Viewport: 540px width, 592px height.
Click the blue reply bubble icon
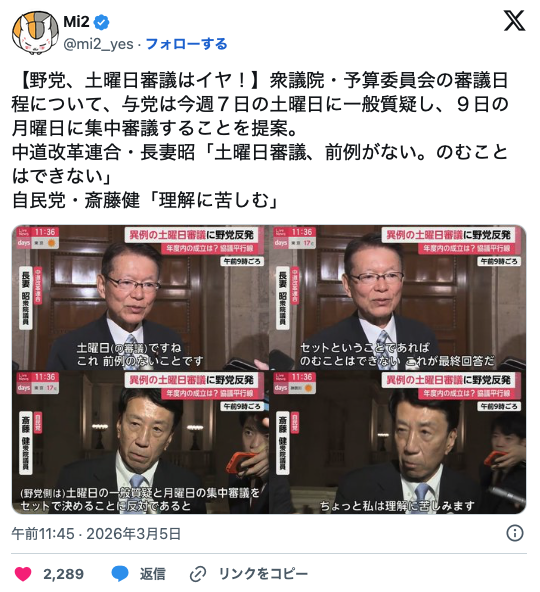120,574
